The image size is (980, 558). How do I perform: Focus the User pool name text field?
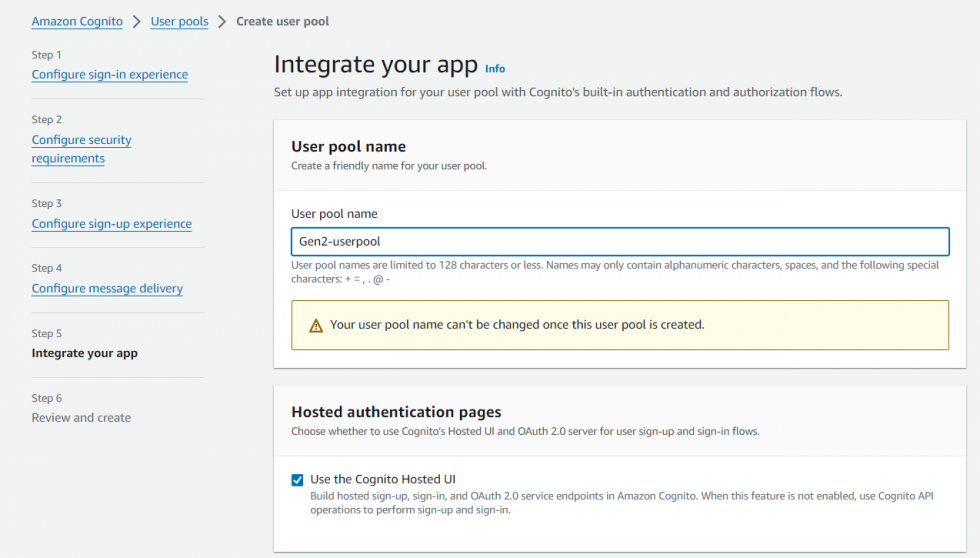(x=619, y=241)
